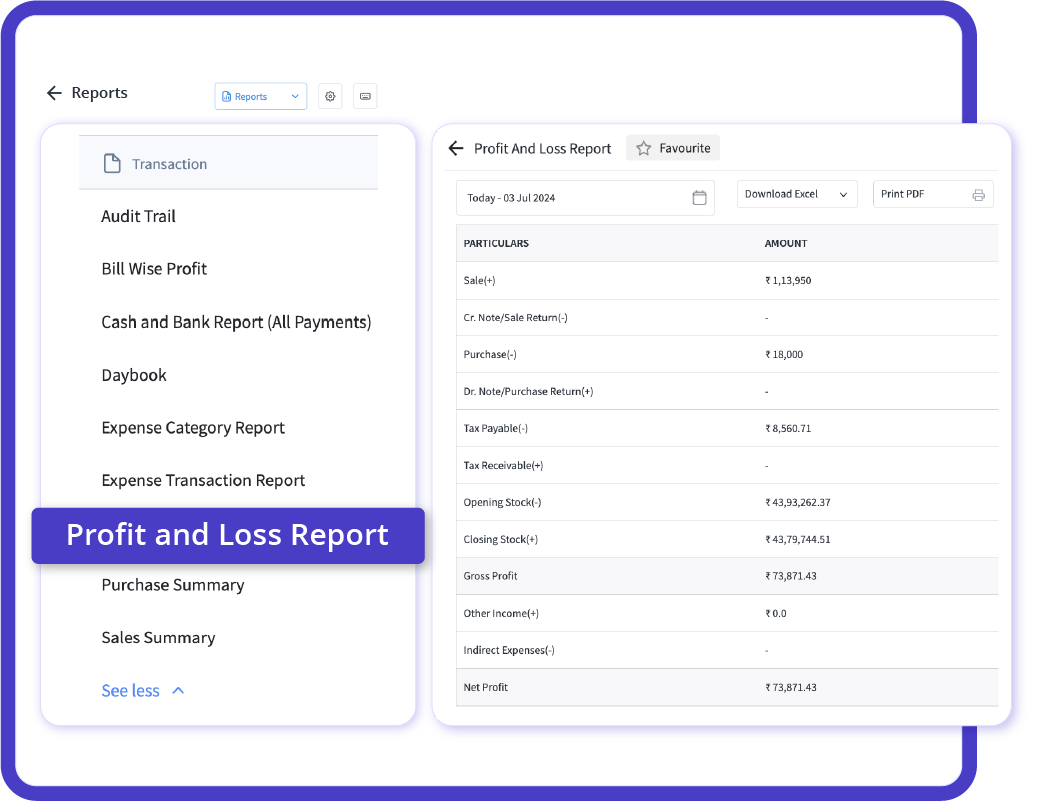1041x801 pixels.
Task: Open the Profit and Loss Report
Action: (x=227, y=535)
